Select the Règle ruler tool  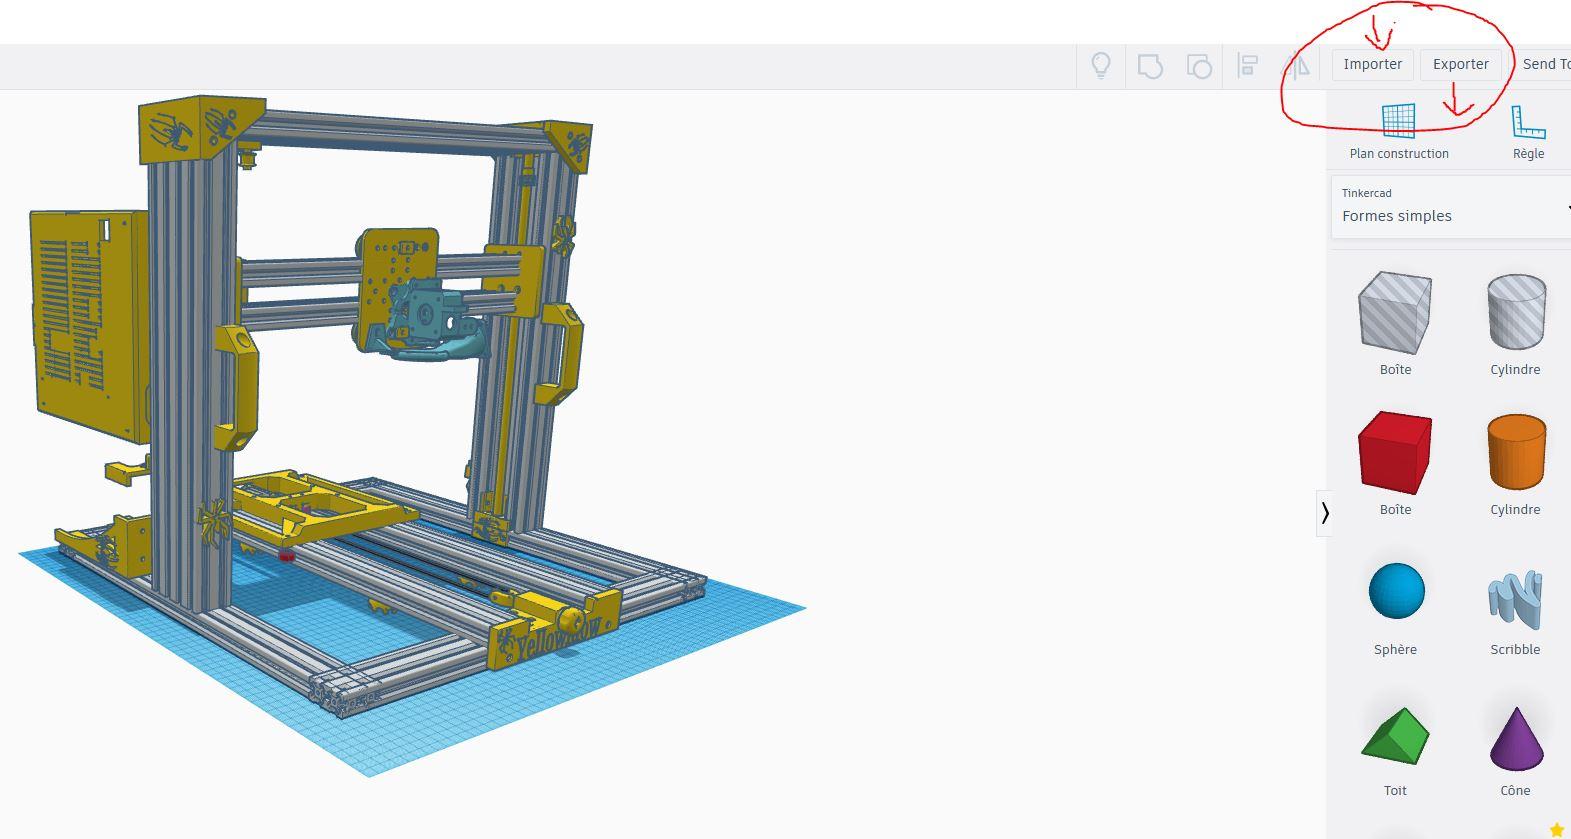tap(1528, 131)
